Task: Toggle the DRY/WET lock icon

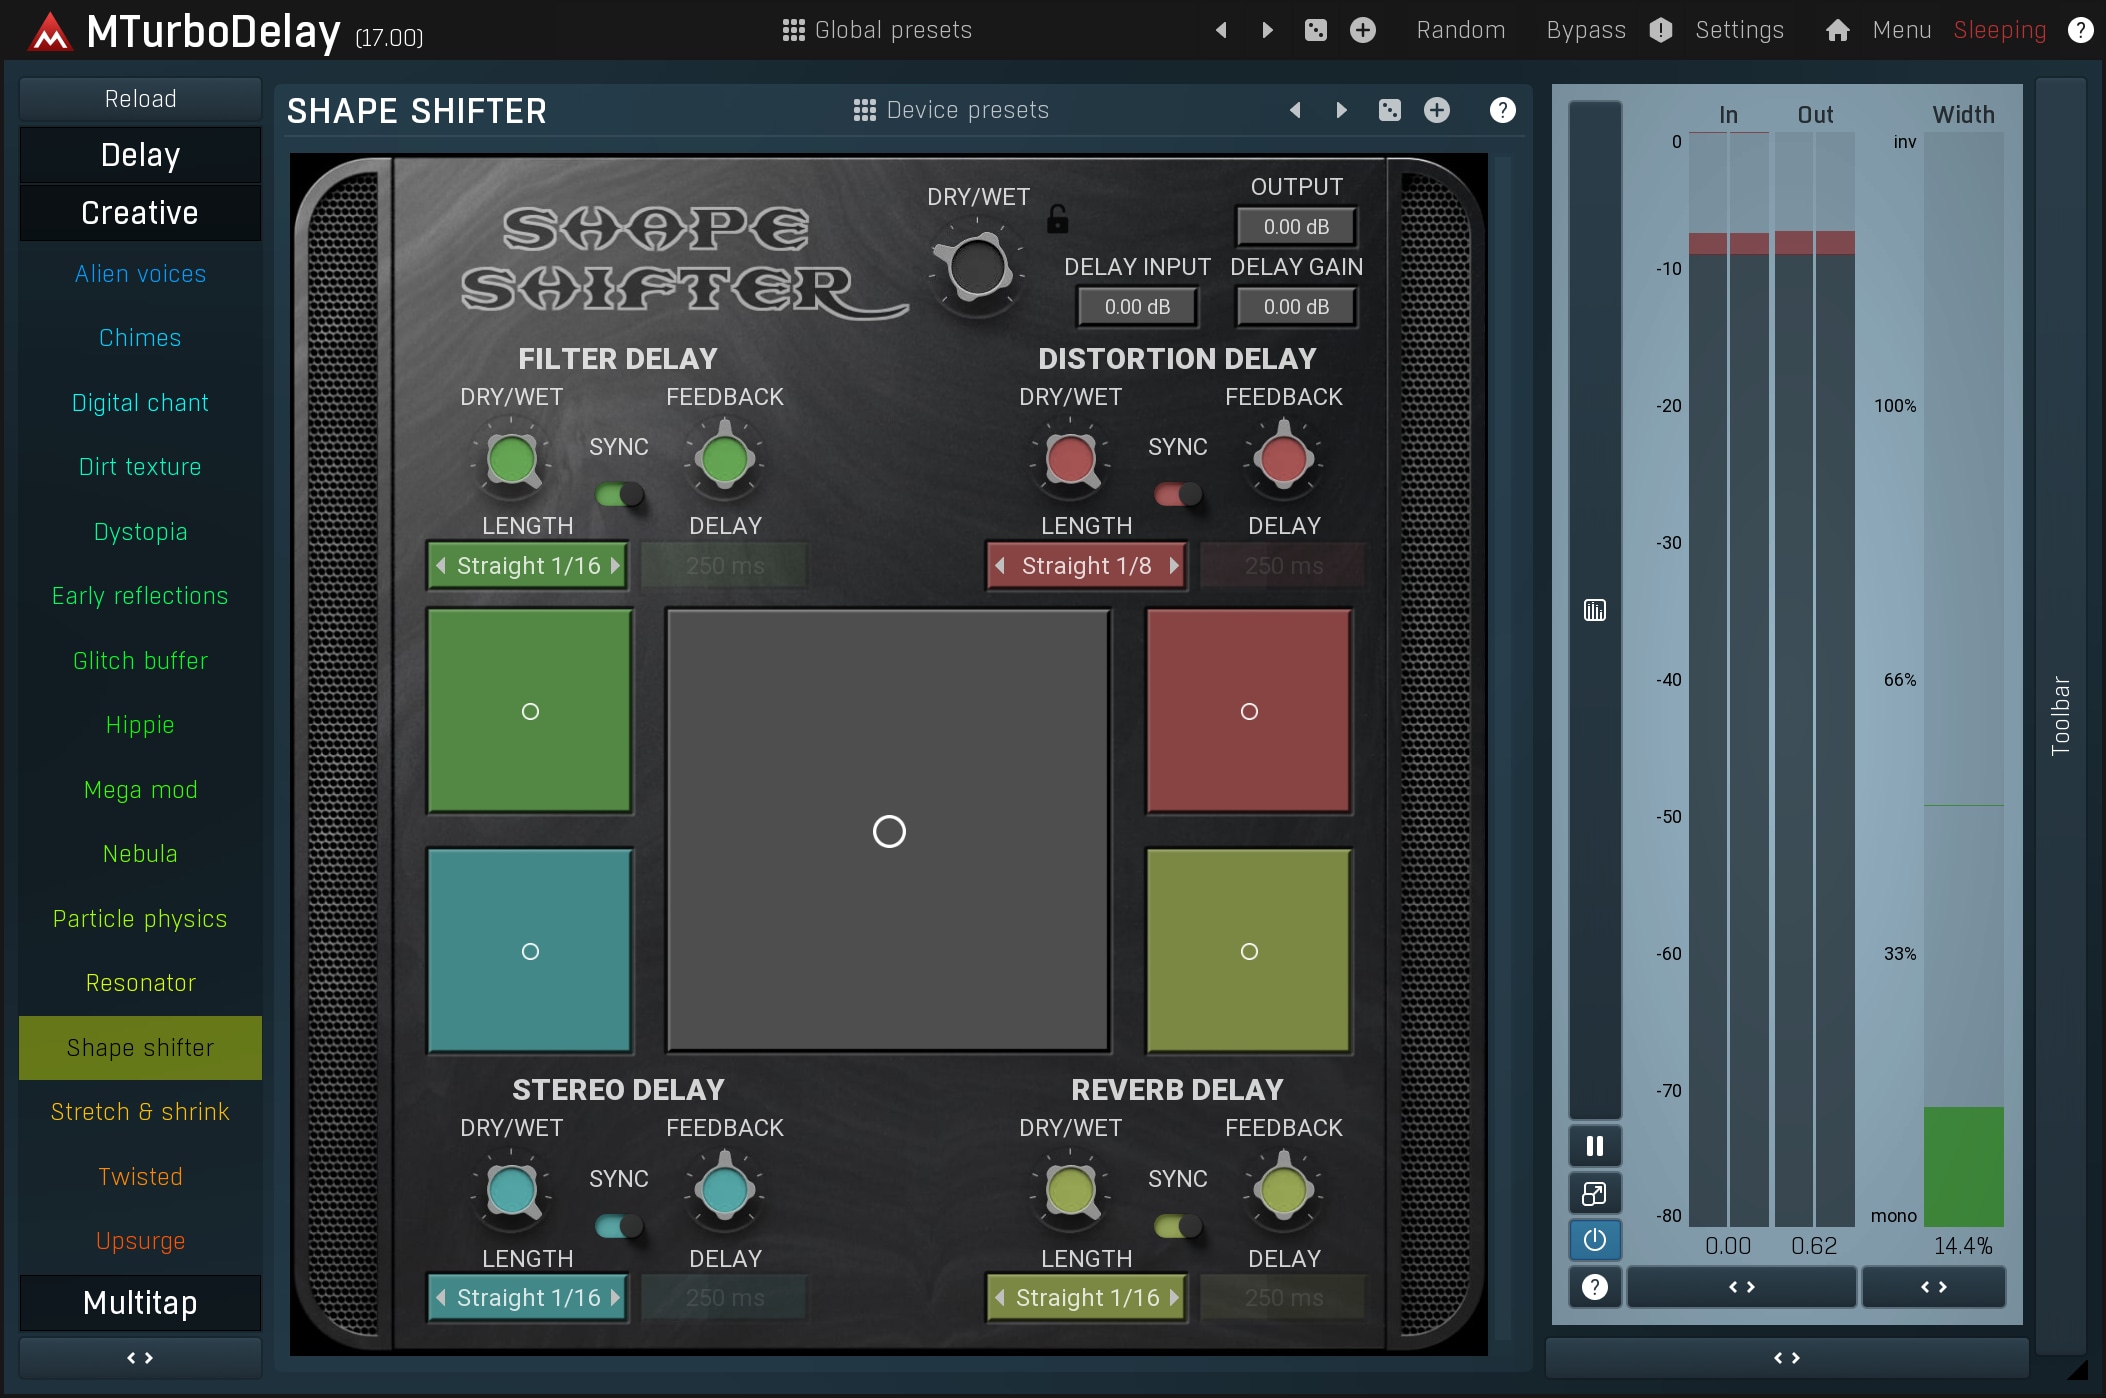Action: pyautogui.click(x=1057, y=219)
